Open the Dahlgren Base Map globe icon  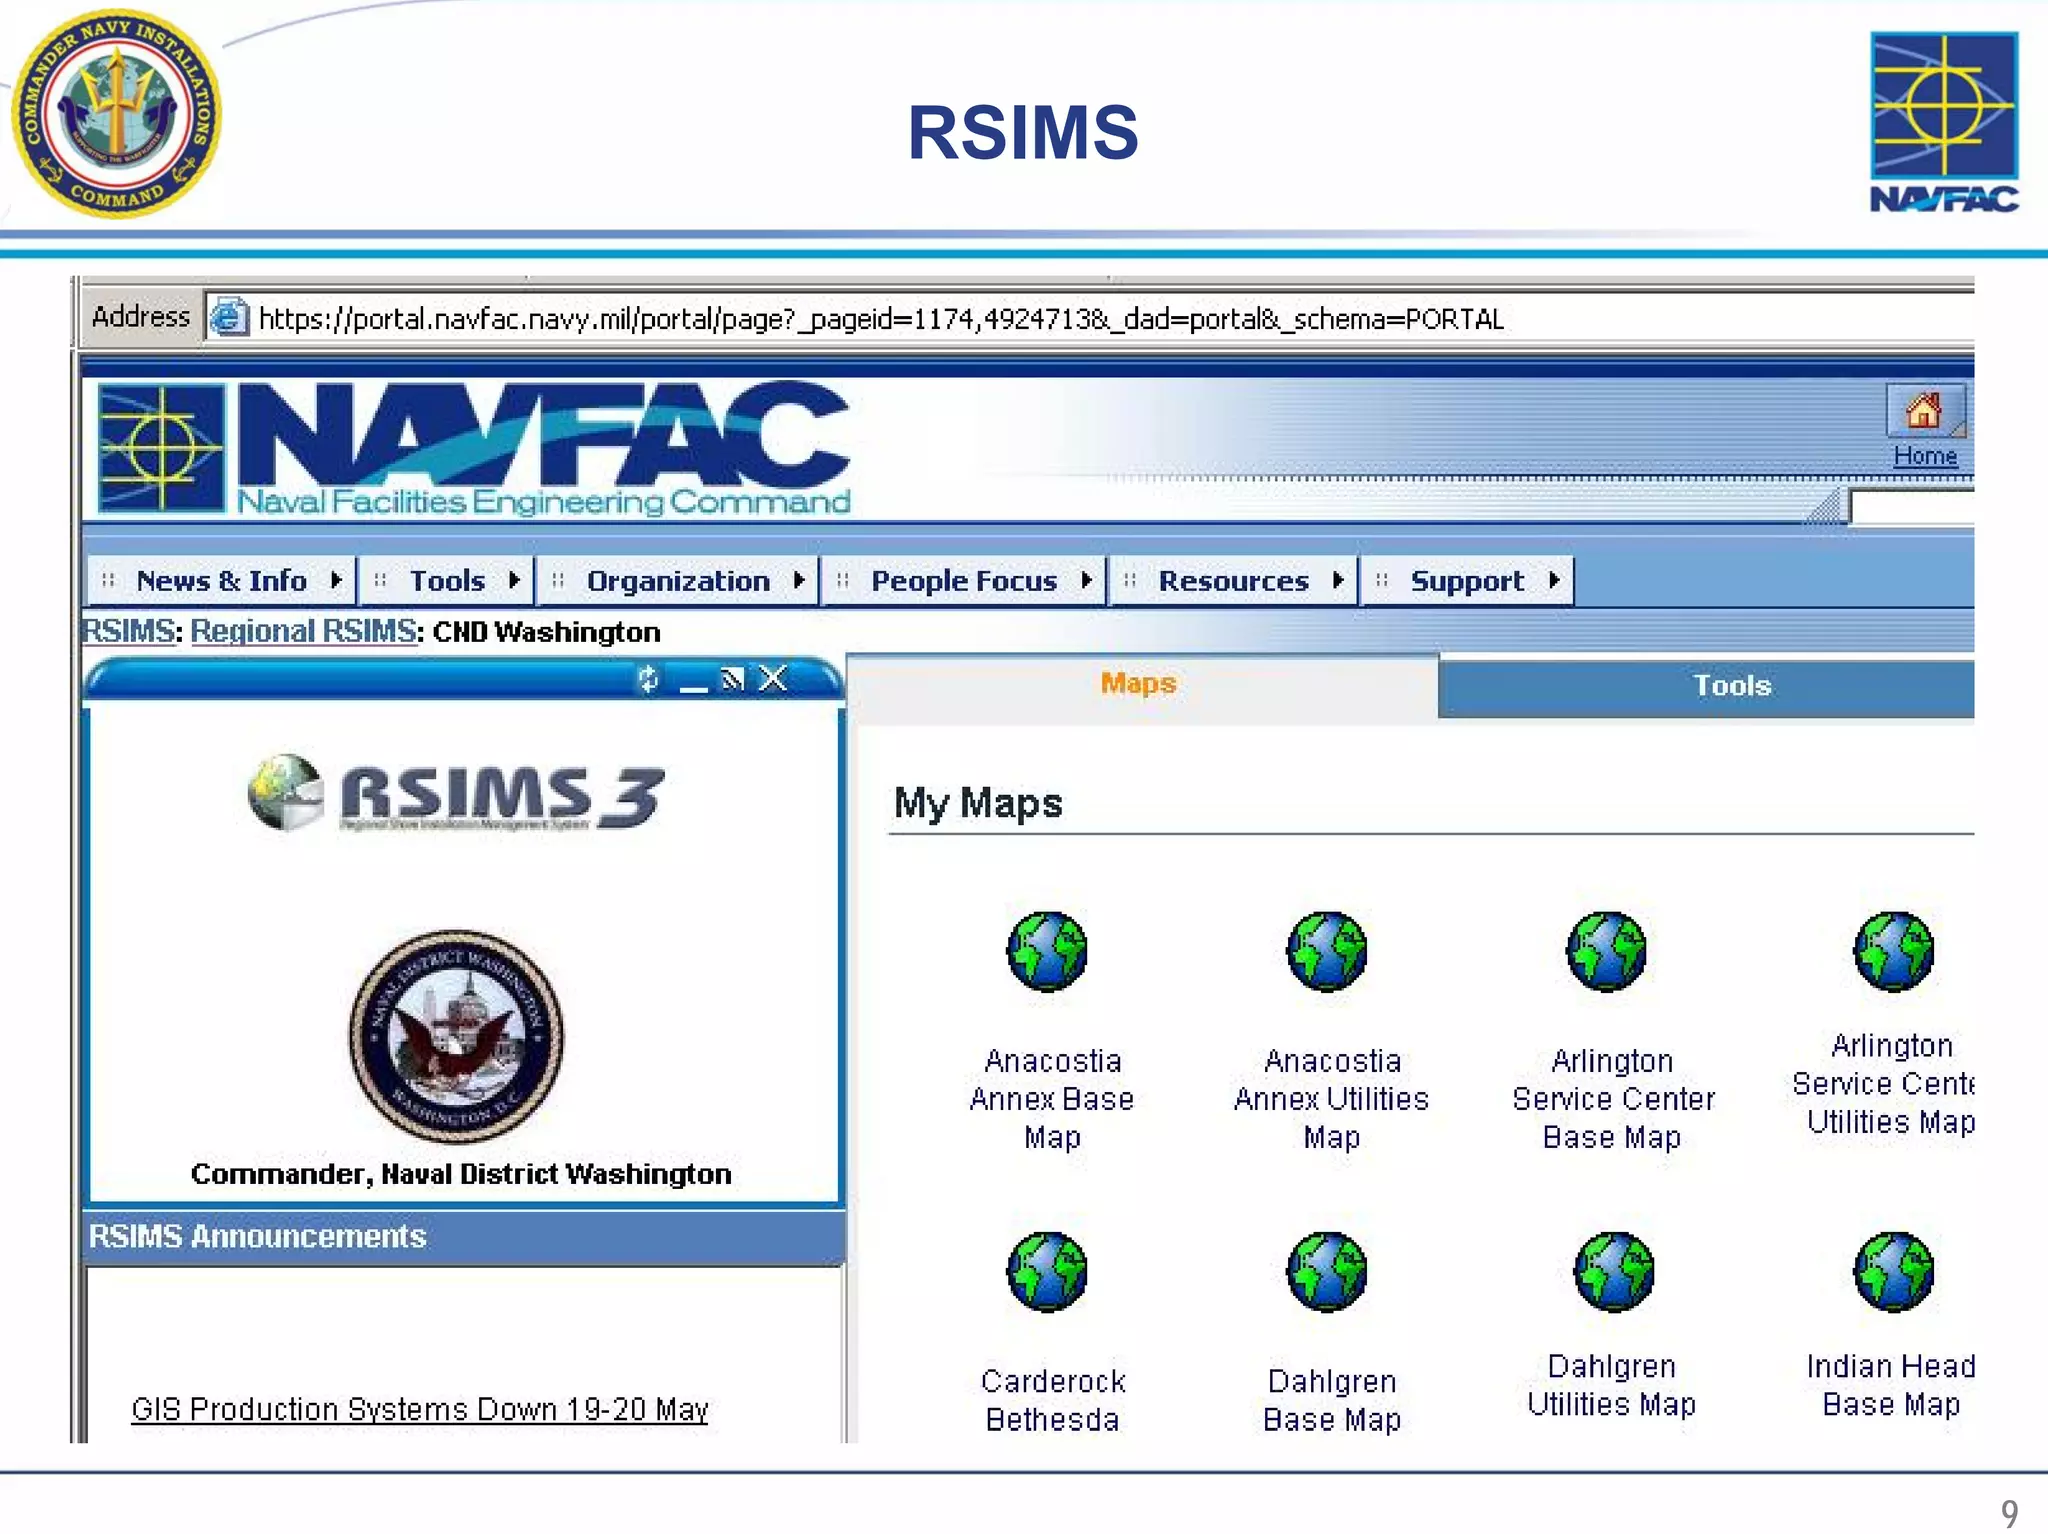coord(1327,1272)
